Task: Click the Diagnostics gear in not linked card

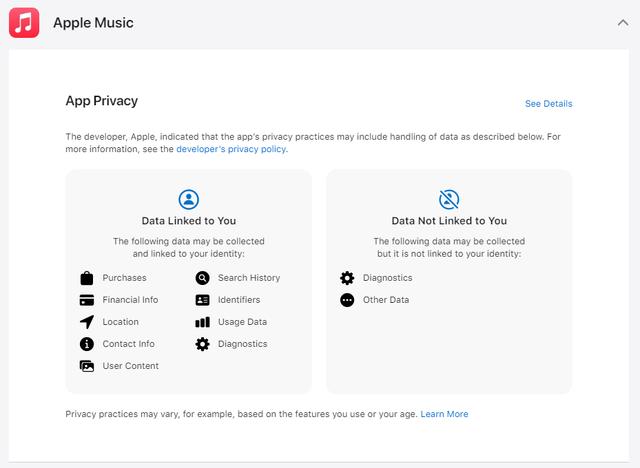Action: coord(347,278)
